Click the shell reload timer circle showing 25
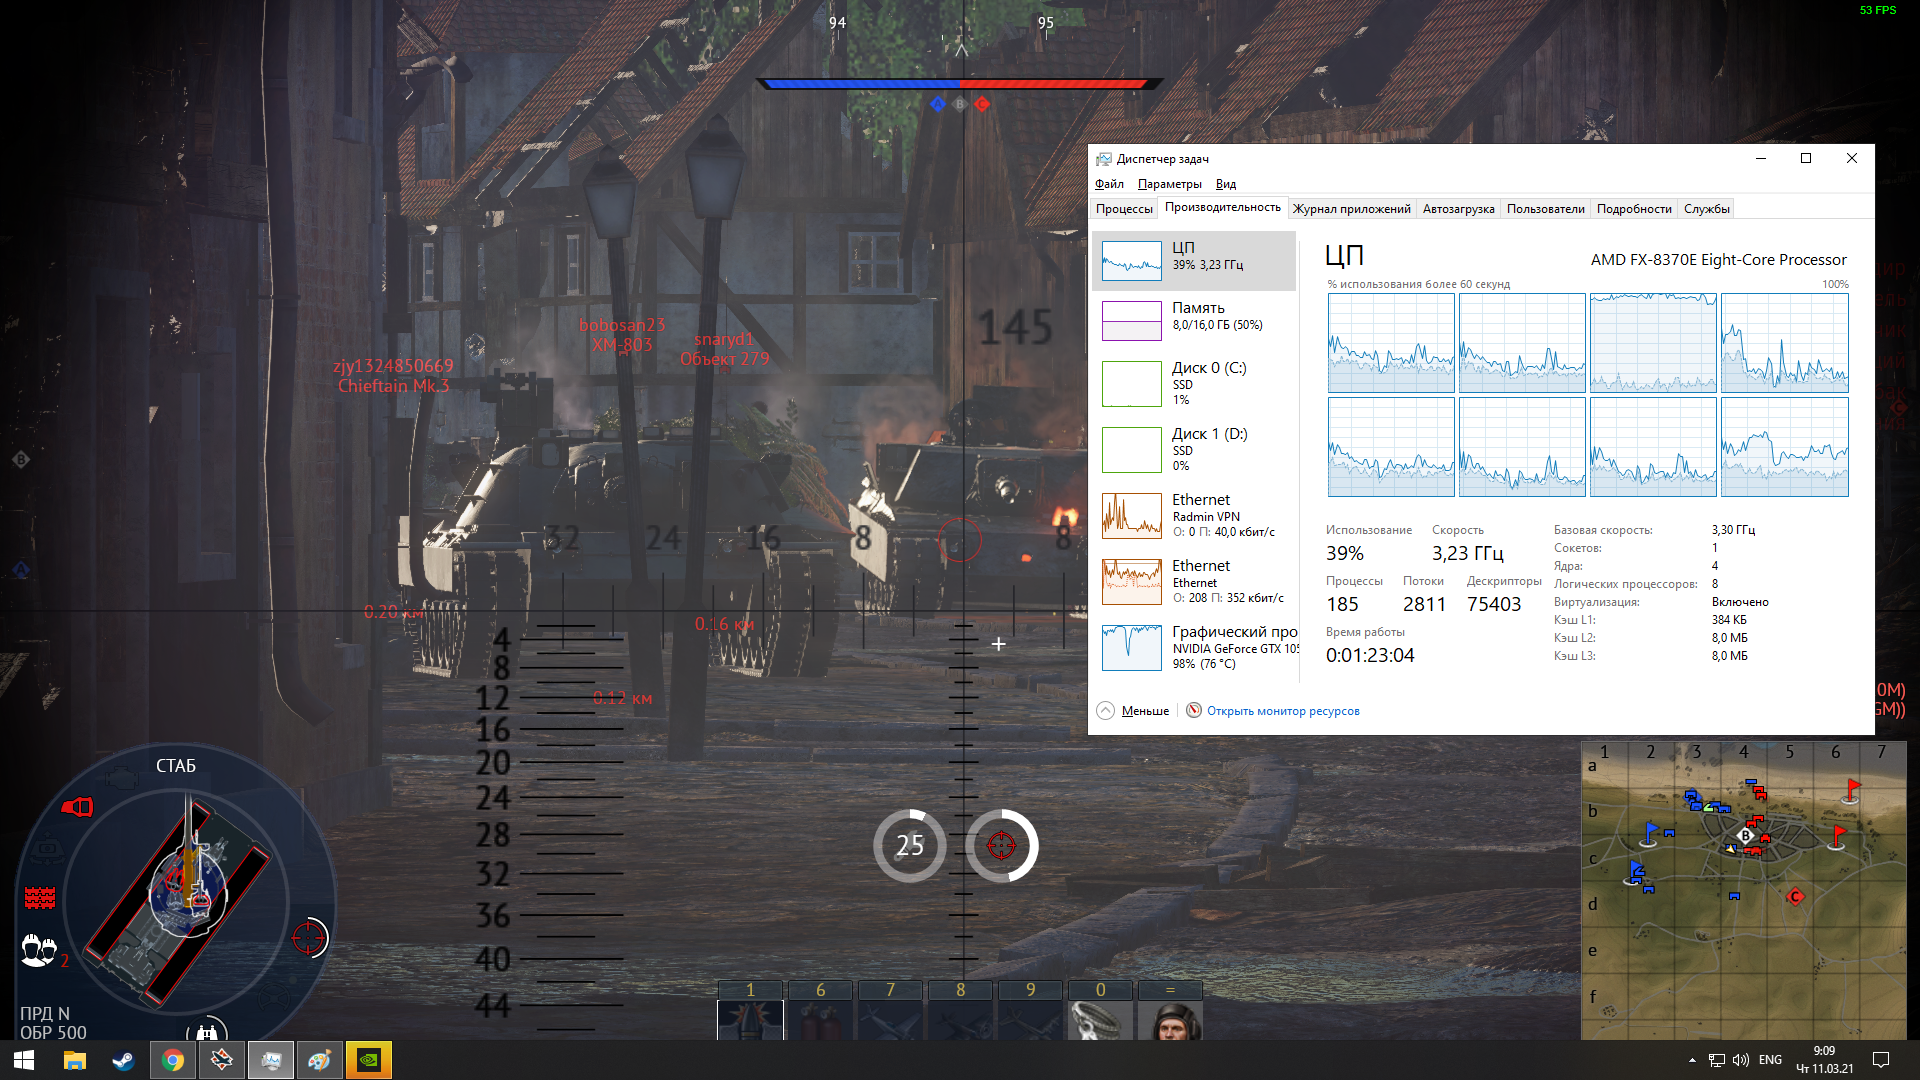This screenshot has width=1920, height=1080. [x=910, y=846]
